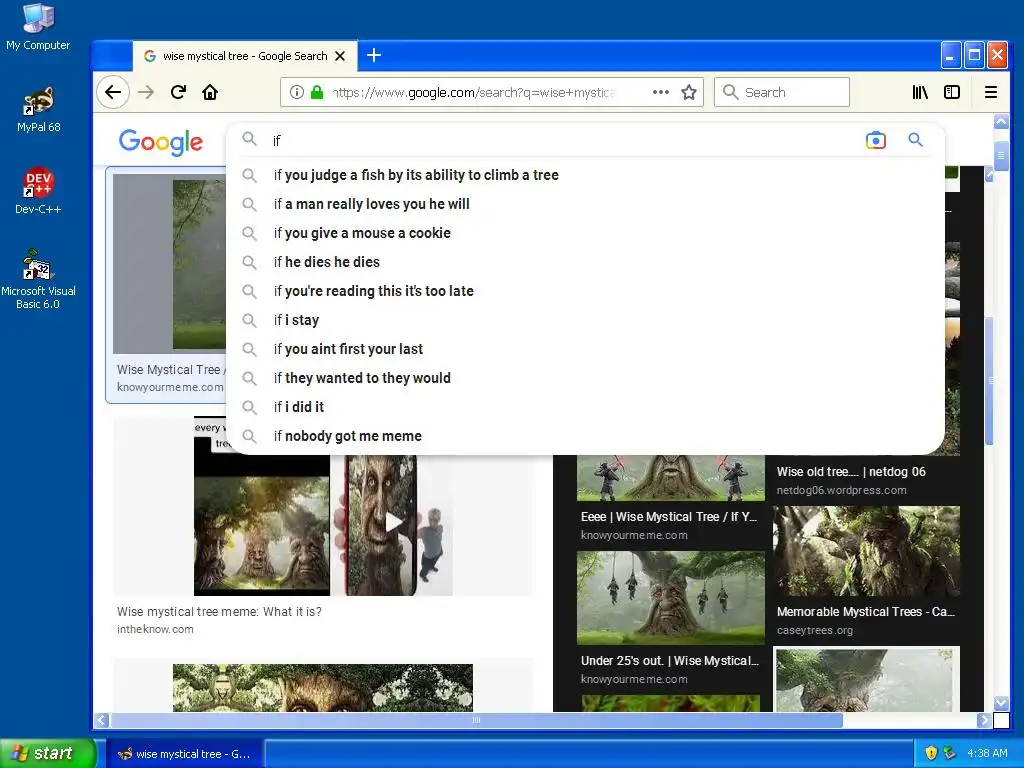The height and width of the screenshot is (768, 1024).
Task: Click archers and tree face thumbnail
Action: (x=671, y=477)
